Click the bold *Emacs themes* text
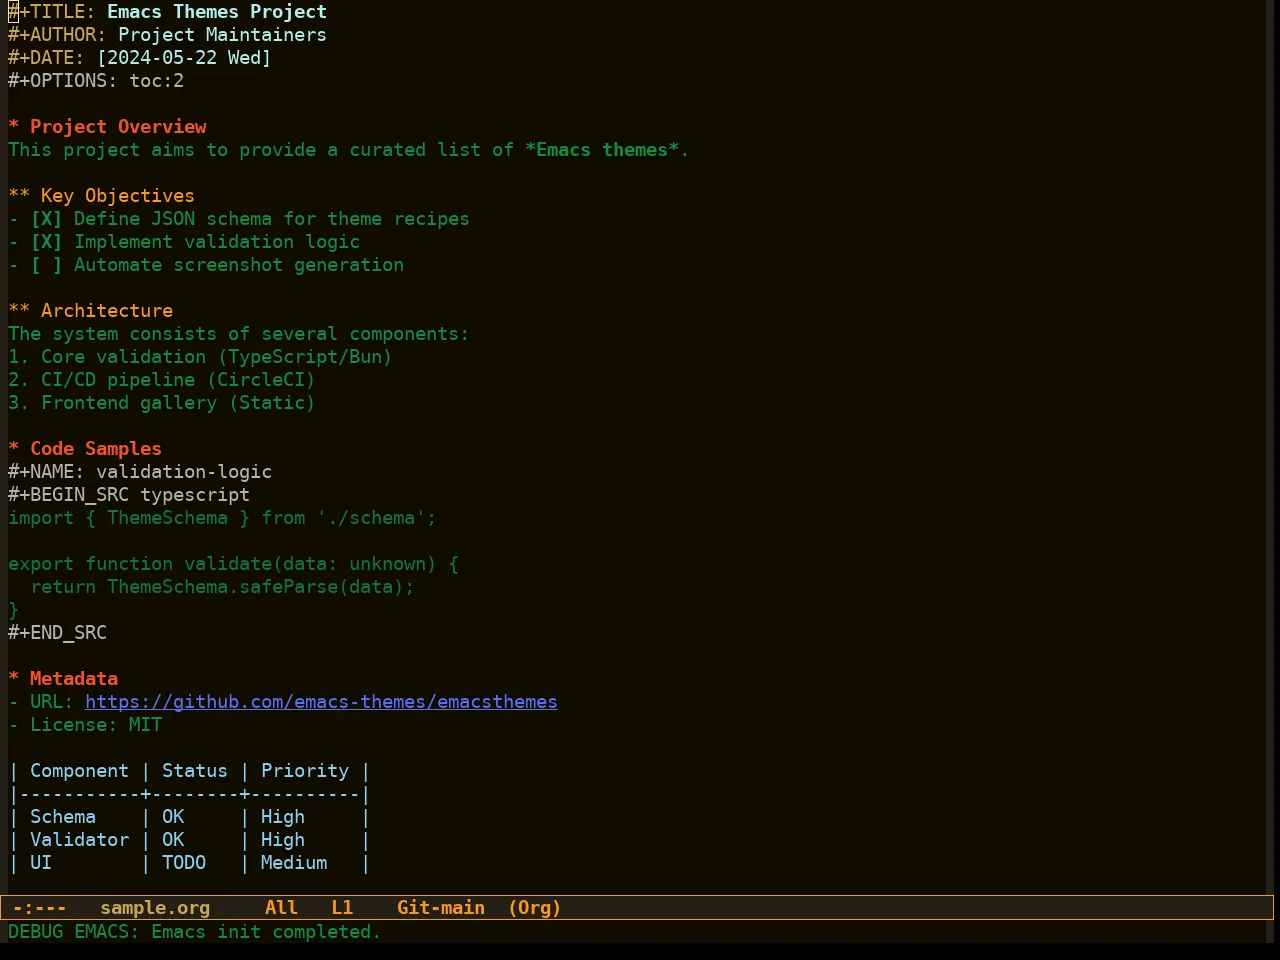 click(602, 150)
